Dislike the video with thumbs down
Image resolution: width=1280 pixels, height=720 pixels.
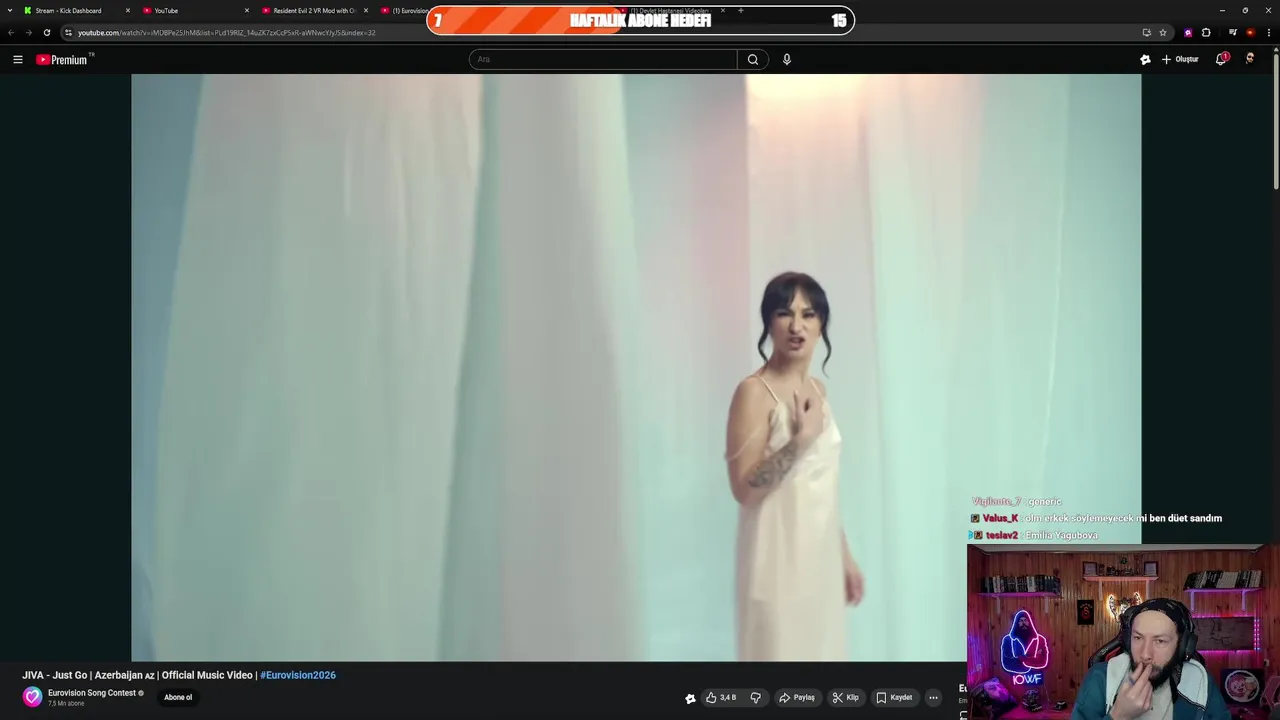[x=756, y=698]
